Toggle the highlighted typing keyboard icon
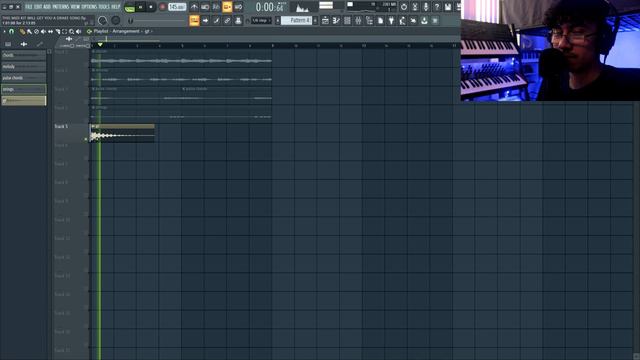The image size is (640, 360). click(x=194, y=20)
